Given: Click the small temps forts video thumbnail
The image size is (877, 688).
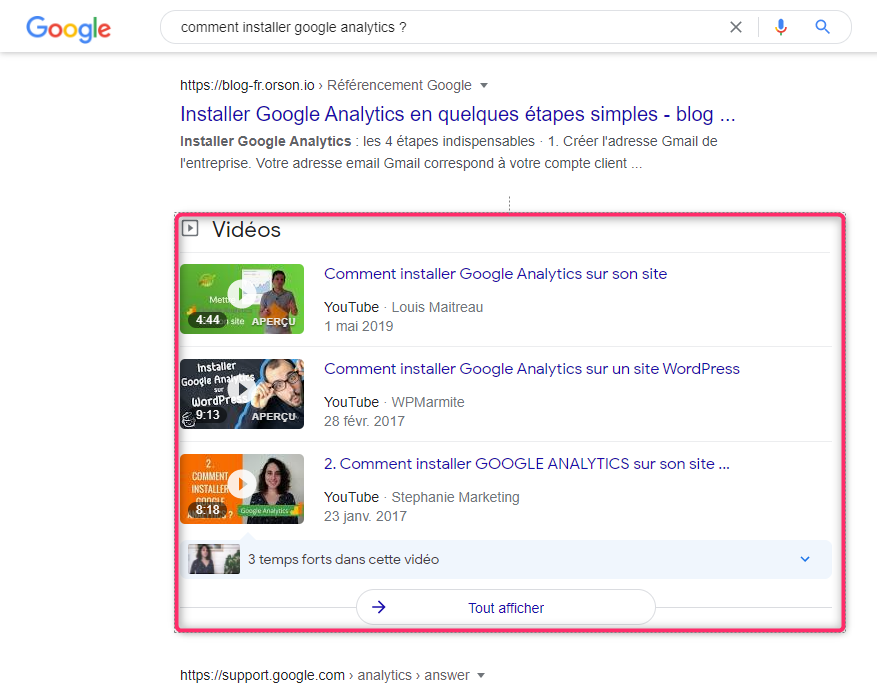Looking at the screenshot, I should click(x=214, y=559).
